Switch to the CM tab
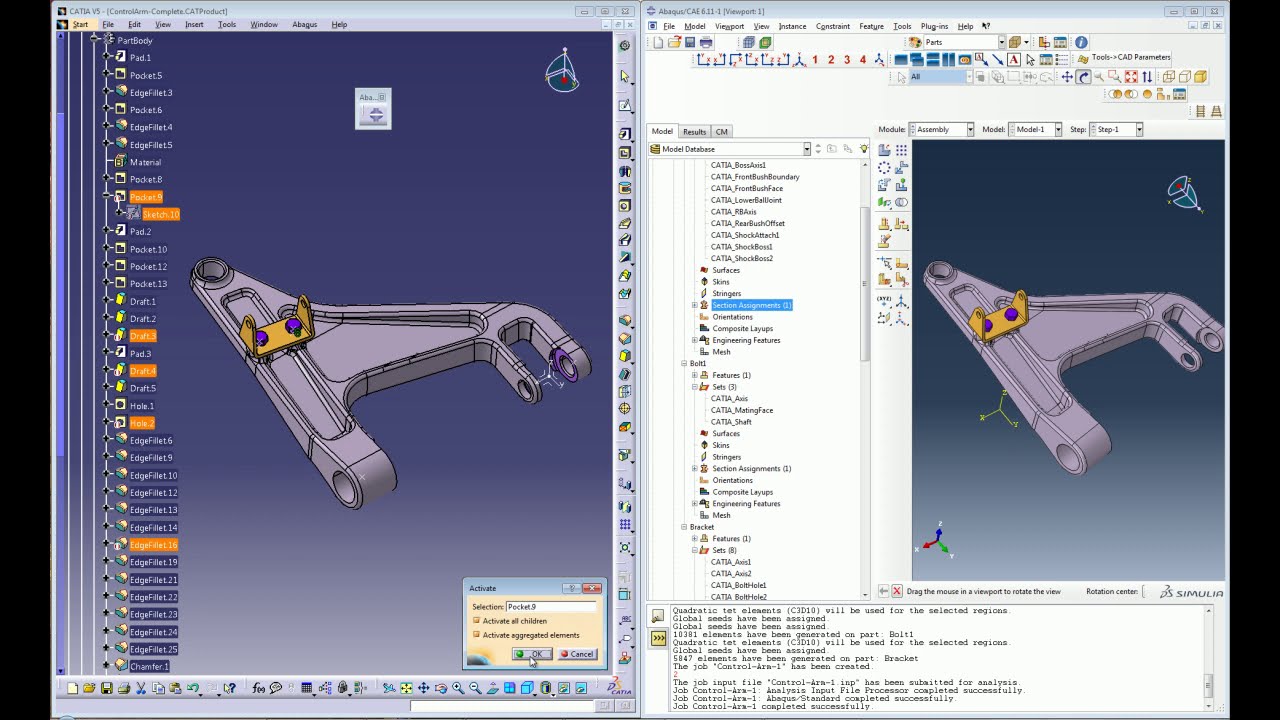 tap(721, 131)
